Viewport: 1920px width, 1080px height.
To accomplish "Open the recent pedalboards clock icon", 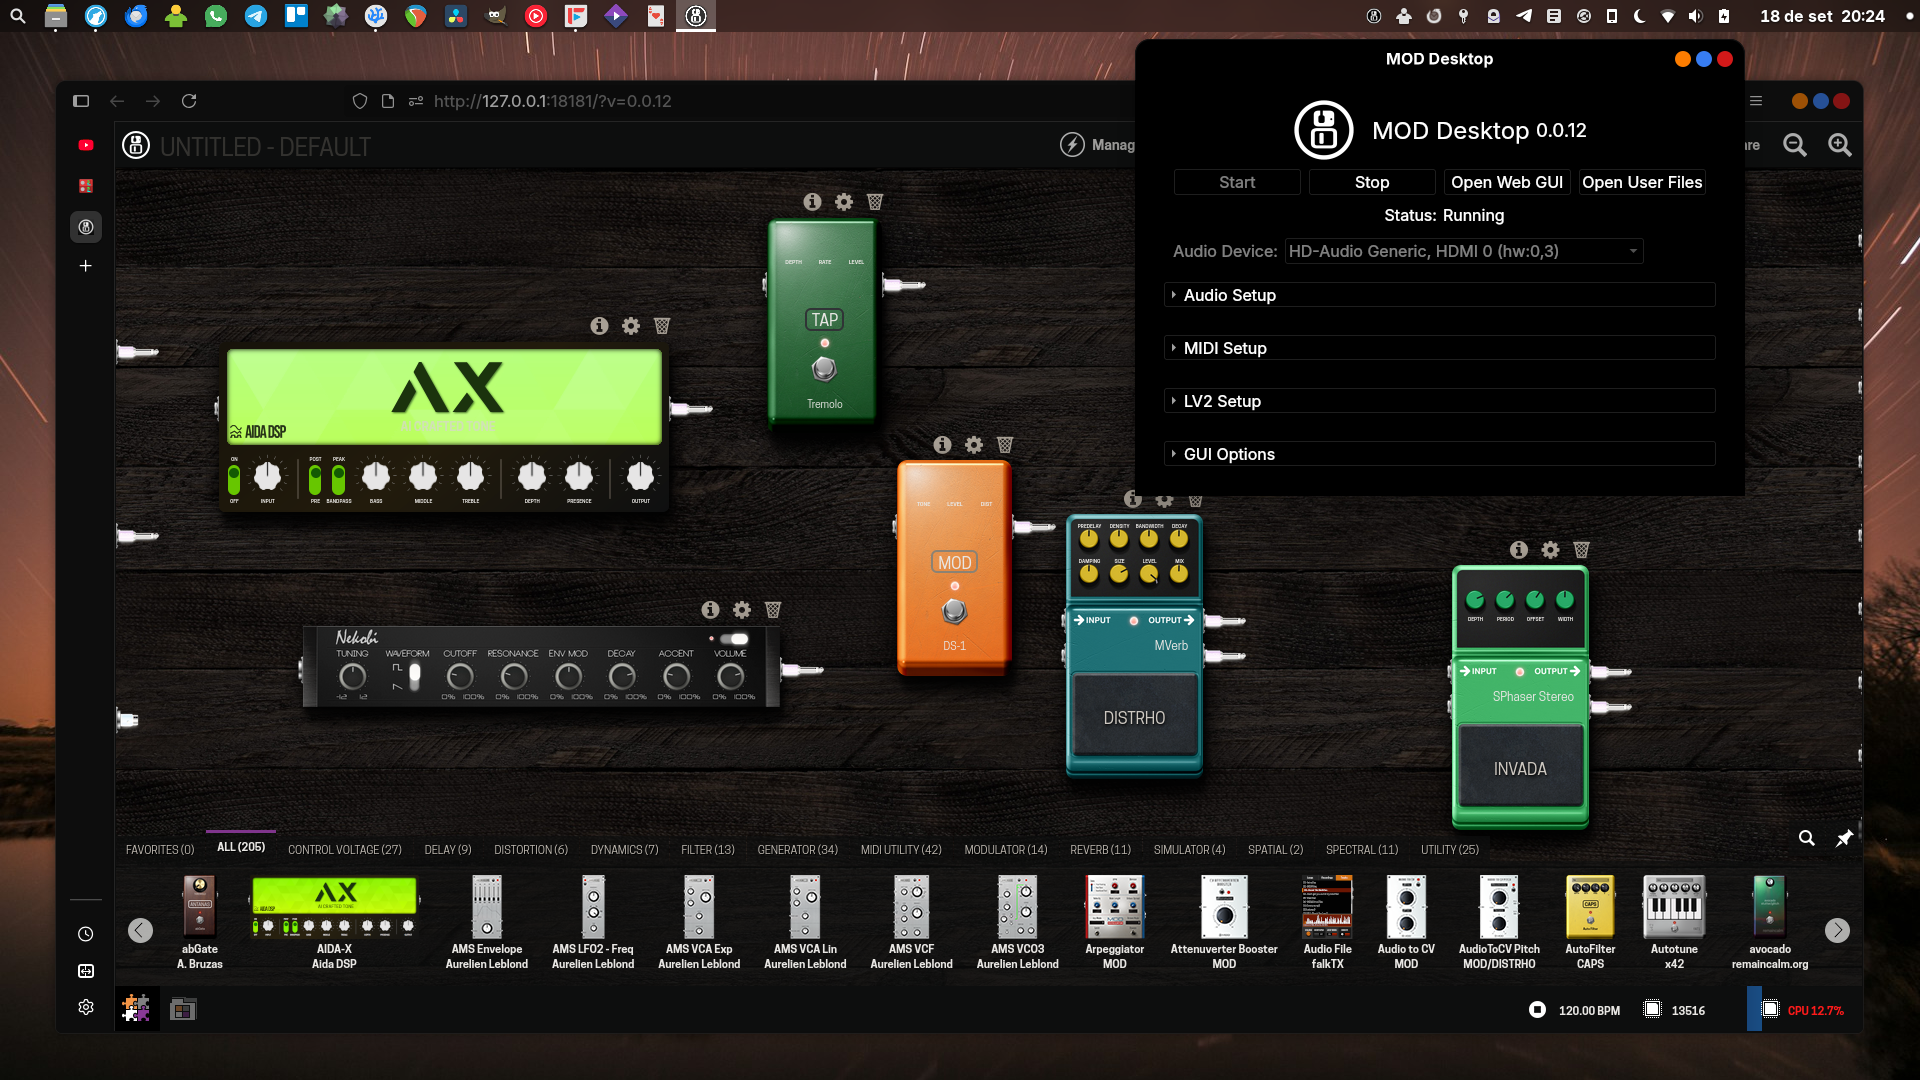I will [x=85, y=932].
